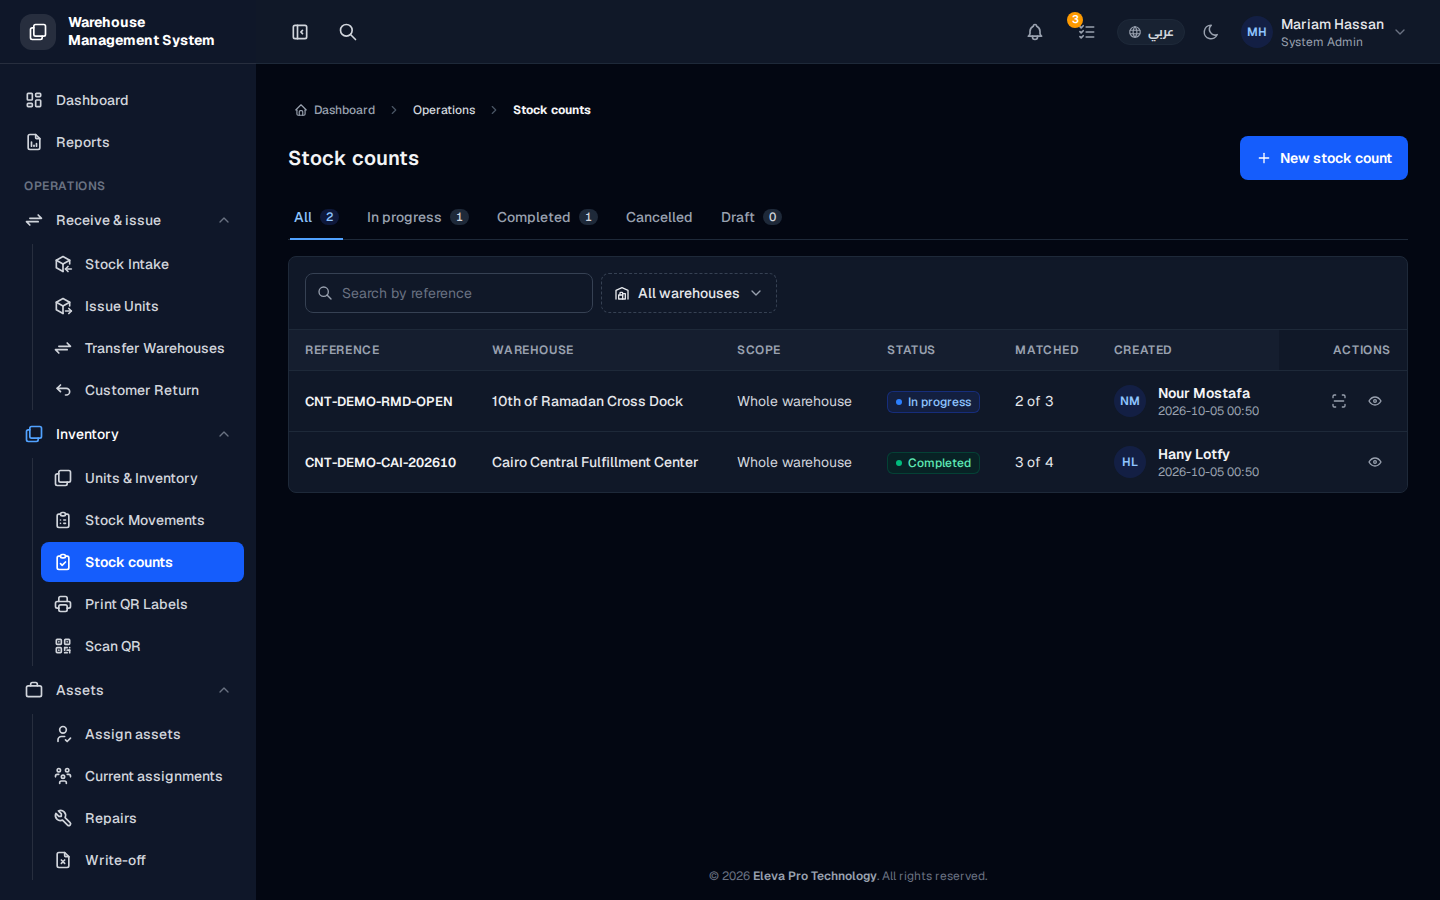Switch to Draft tab
The height and width of the screenshot is (900, 1440).
pos(751,217)
